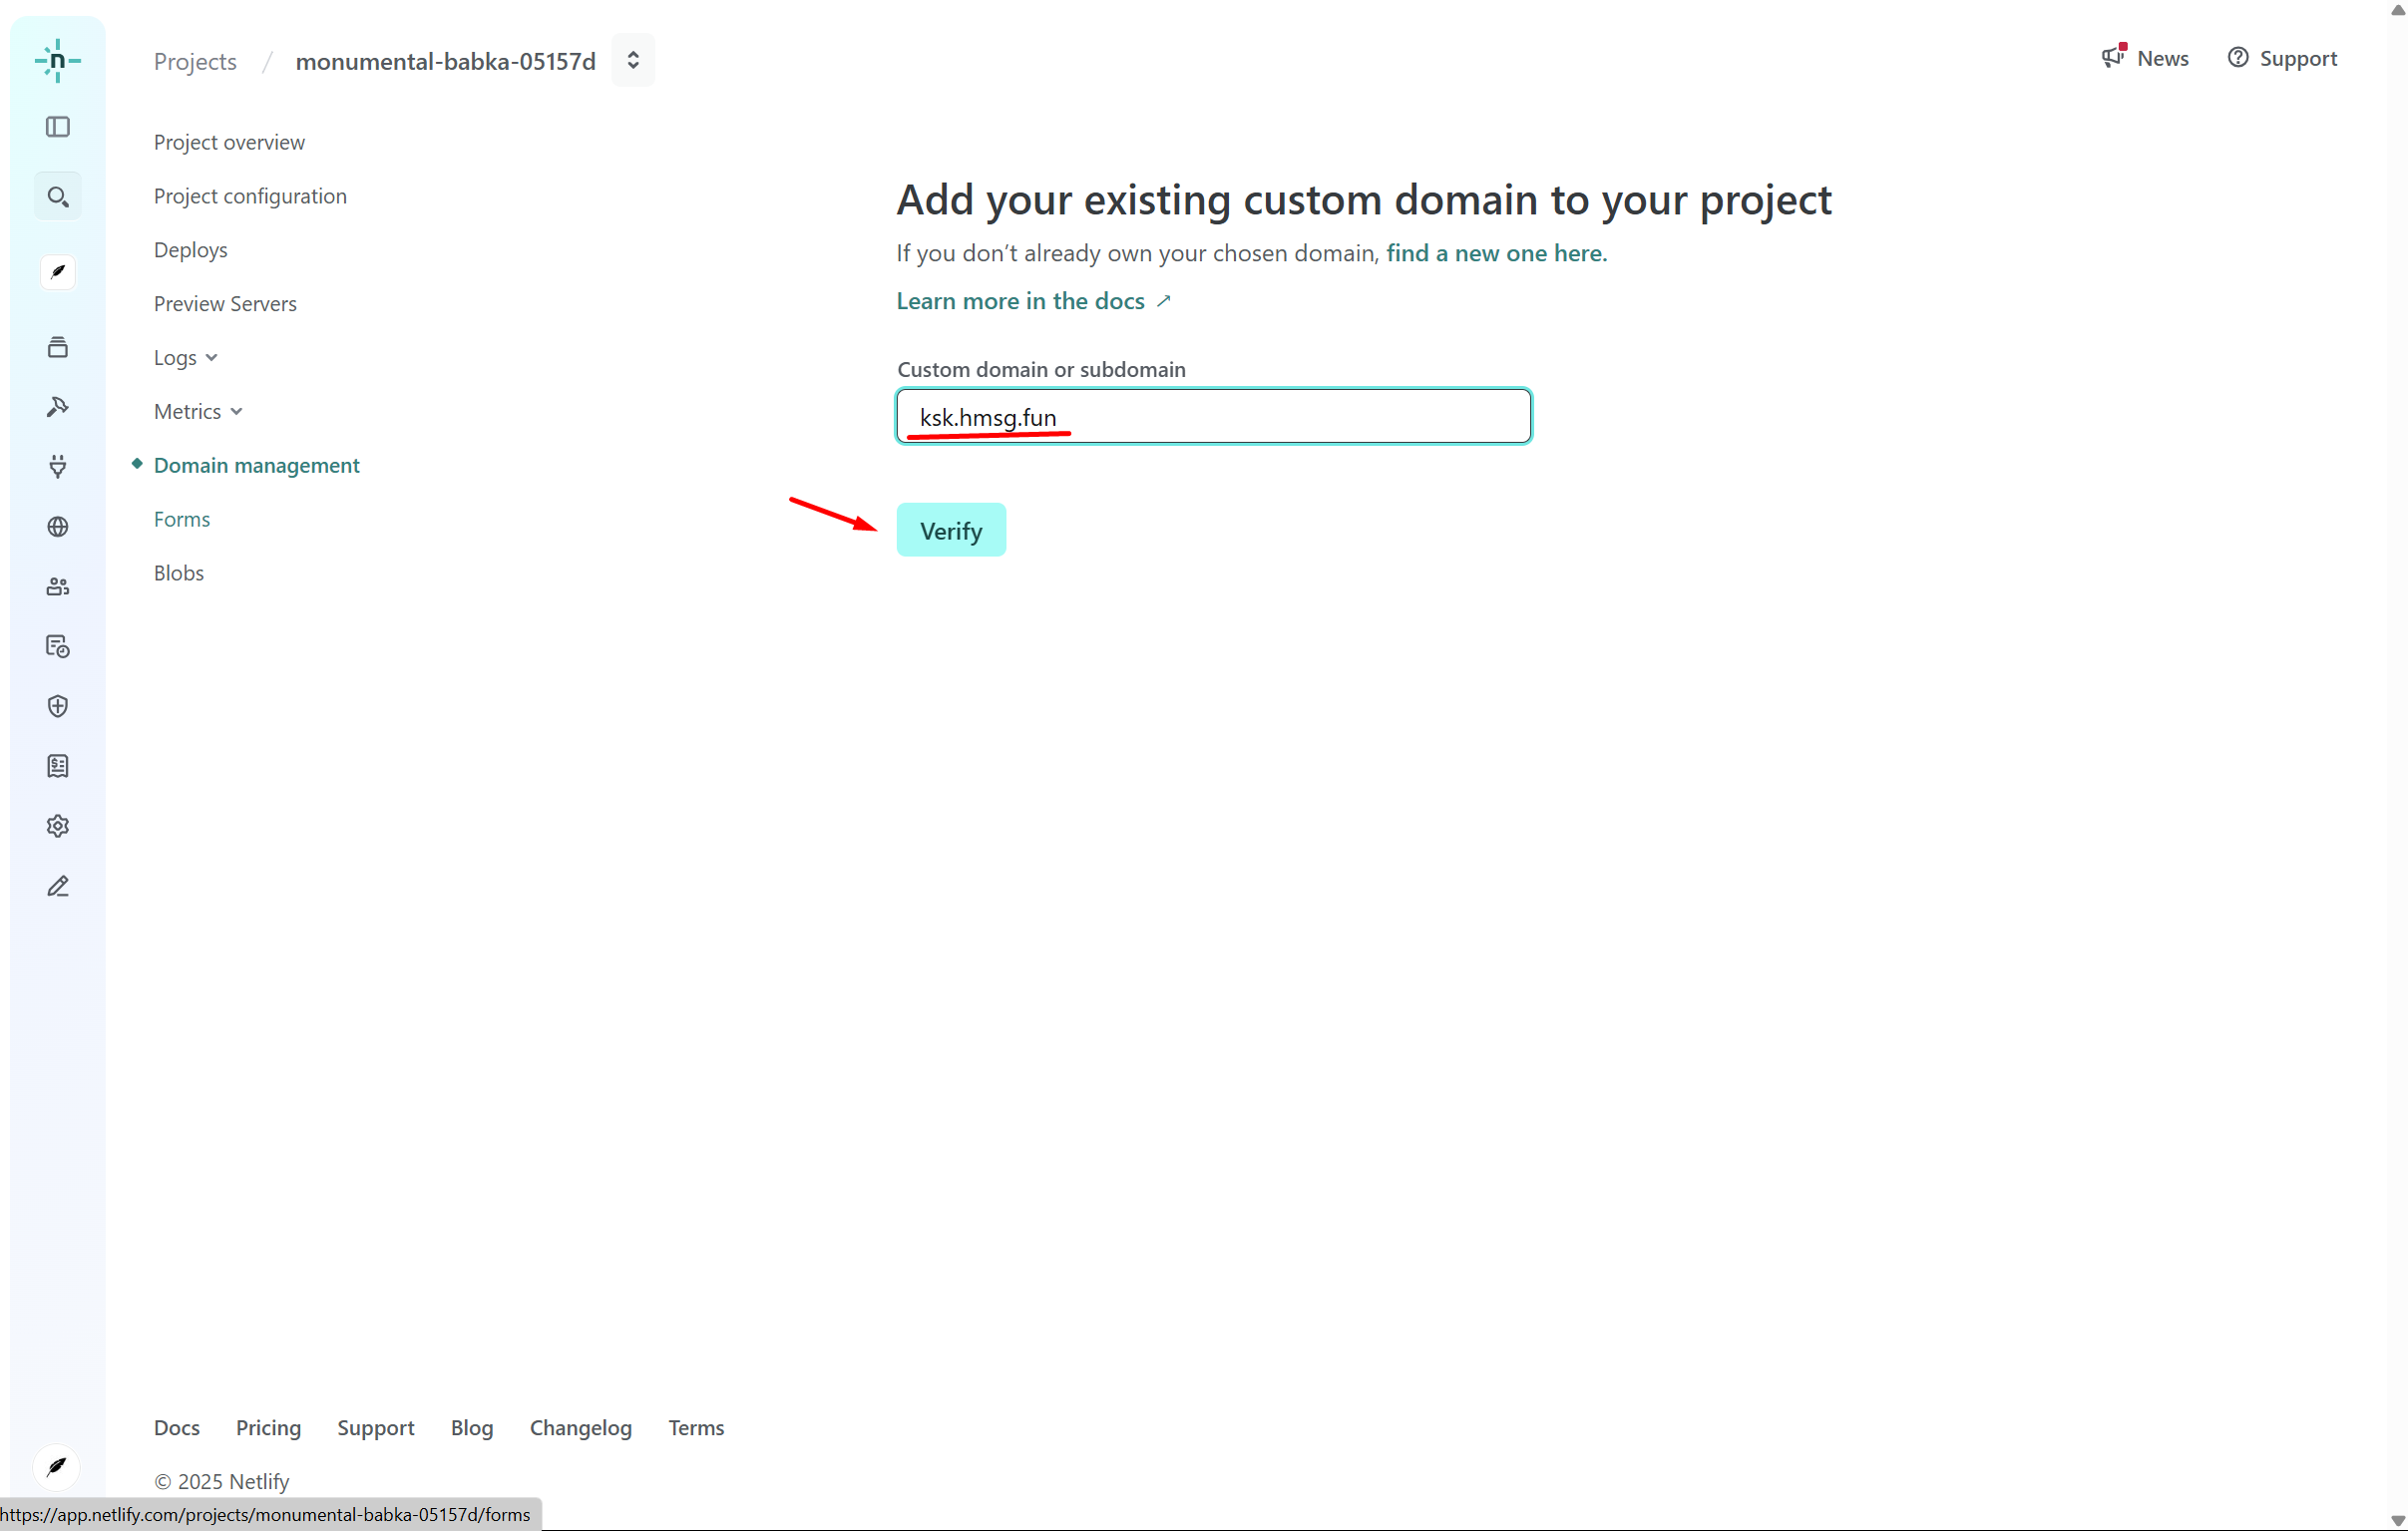The height and width of the screenshot is (1531, 2408).
Task: Expand the Metrics submenu
Action: point(197,412)
